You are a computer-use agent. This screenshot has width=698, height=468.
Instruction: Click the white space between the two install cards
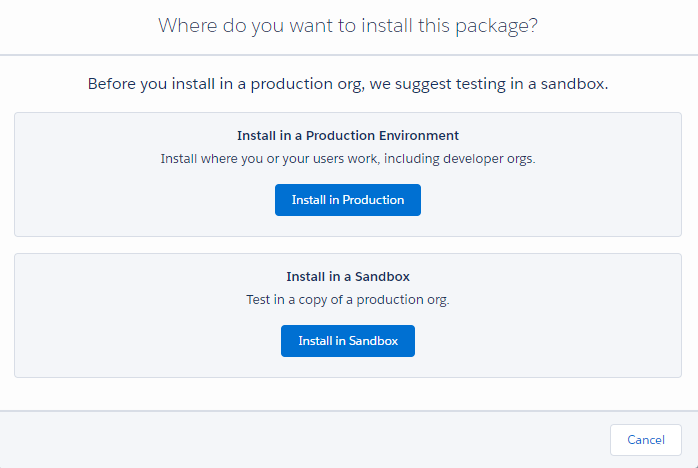(348, 245)
